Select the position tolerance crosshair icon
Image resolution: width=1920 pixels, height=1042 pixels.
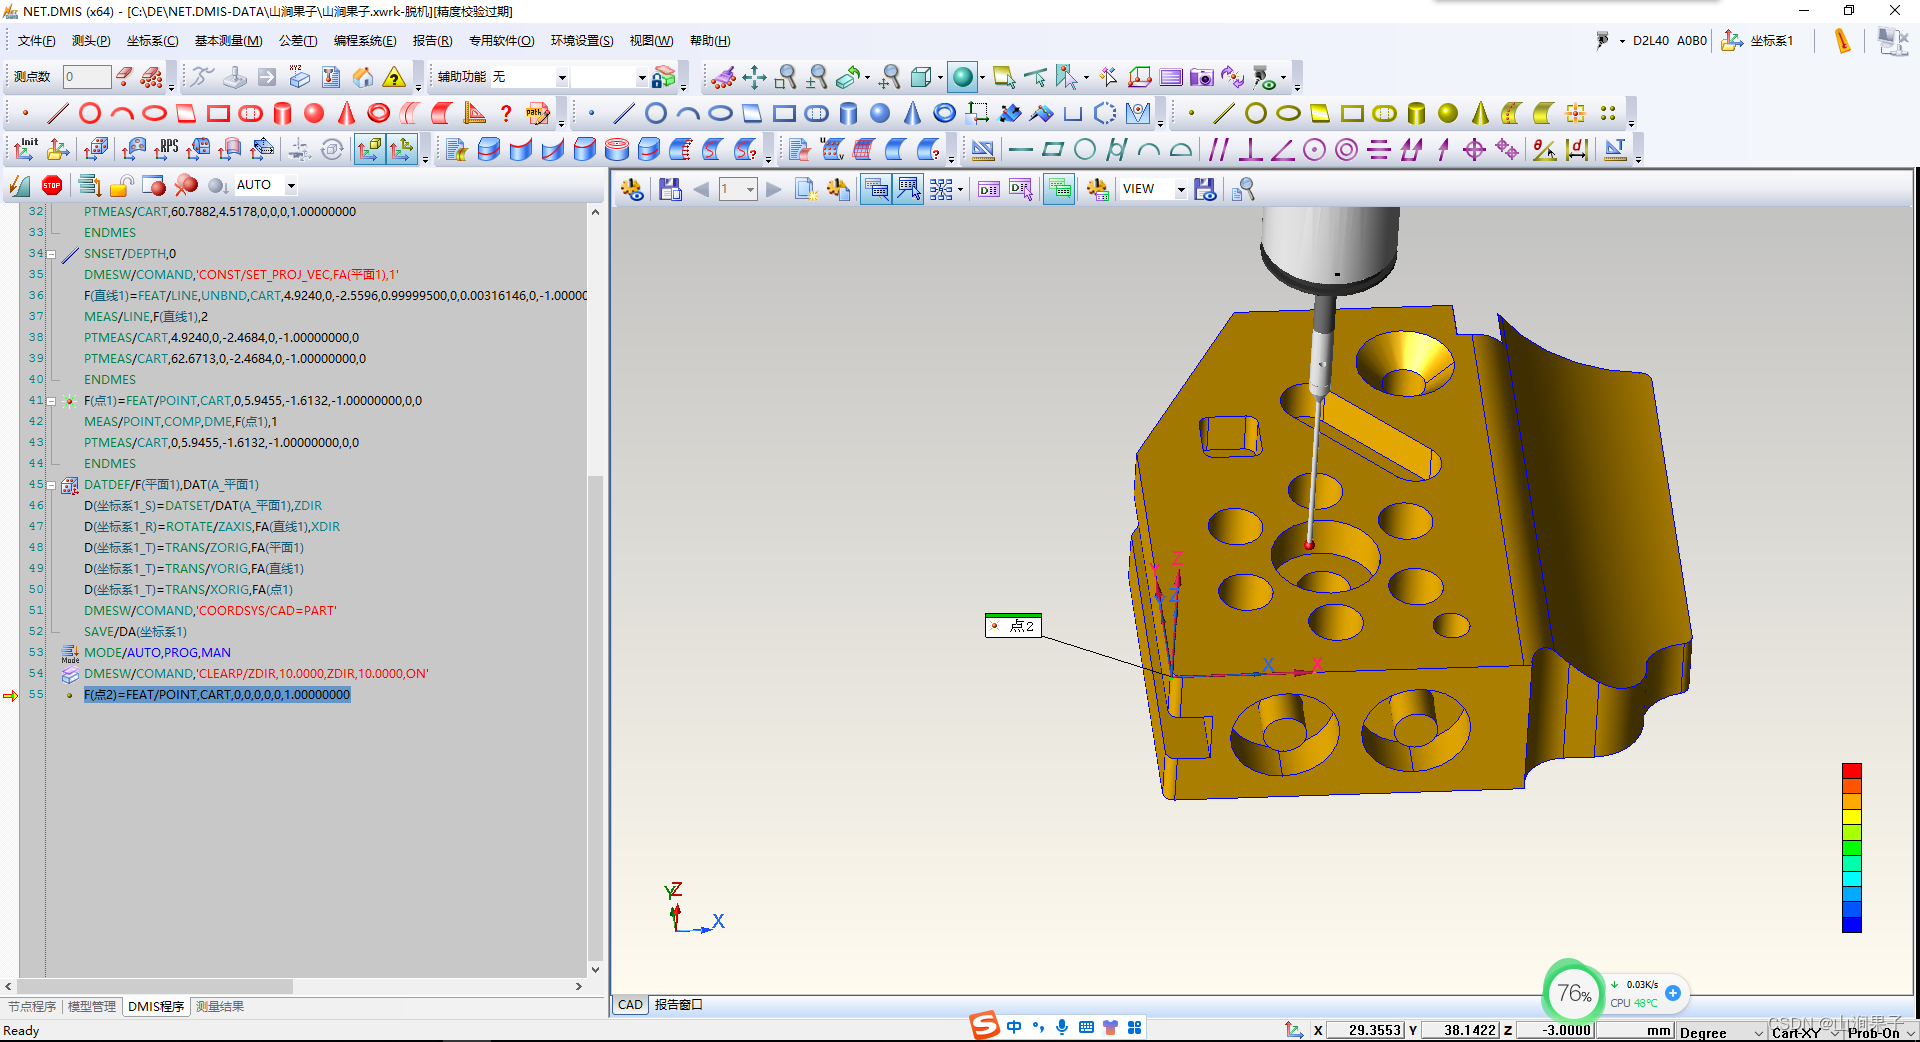click(x=1474, y=149)
